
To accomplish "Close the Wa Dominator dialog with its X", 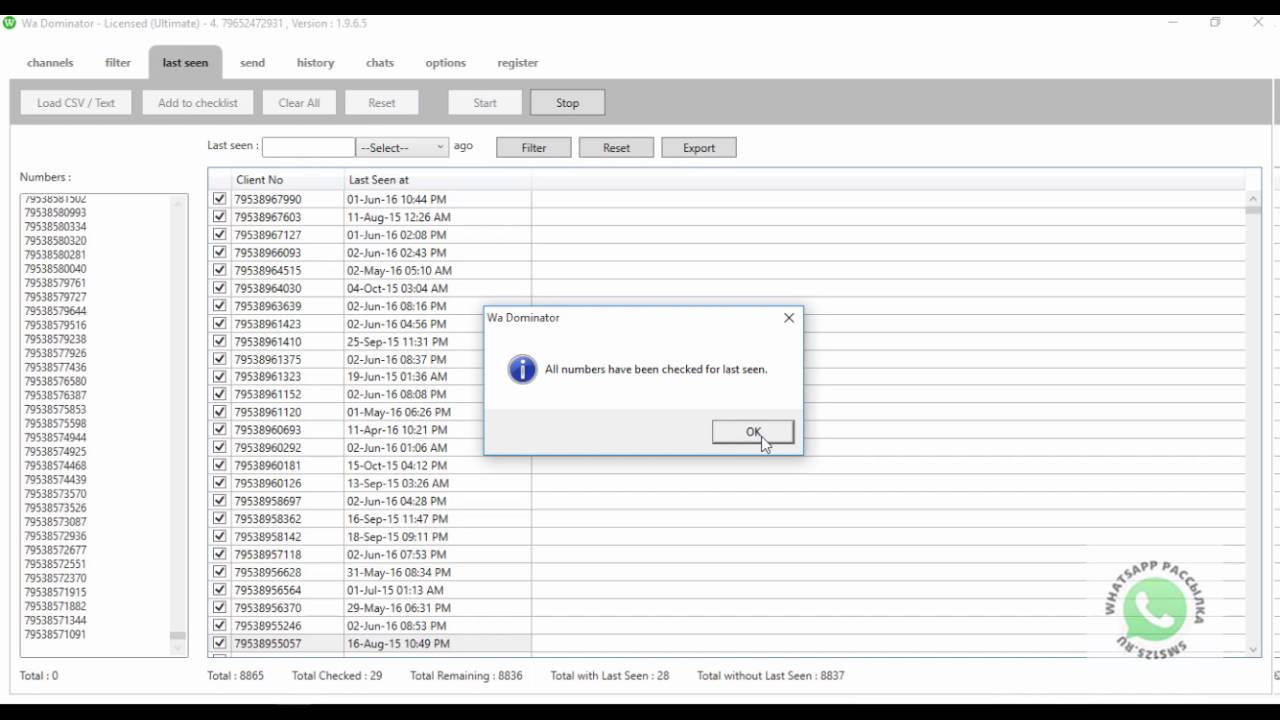I will (789, 317).
